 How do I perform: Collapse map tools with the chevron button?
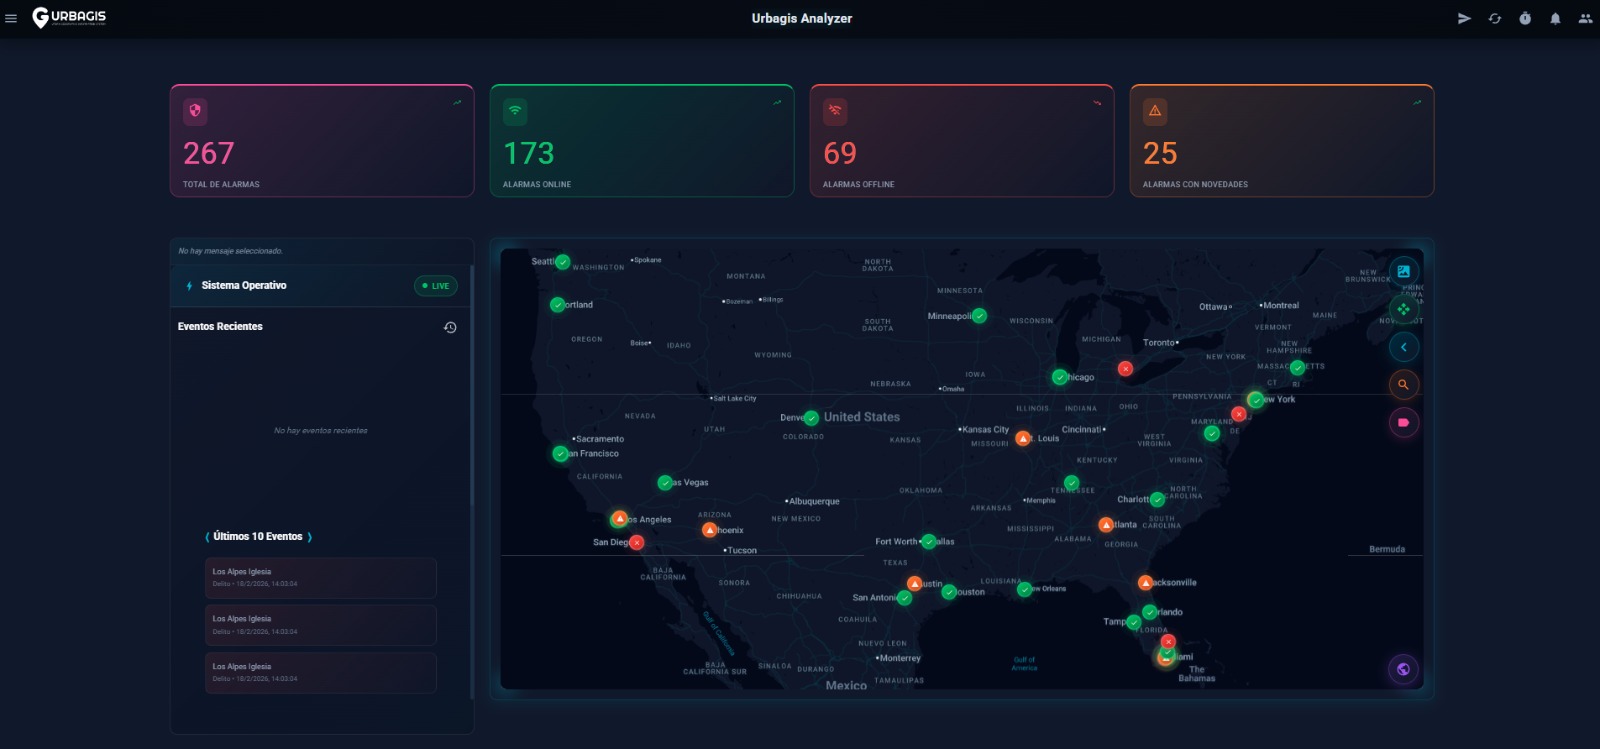click(x=1404, y=347)
